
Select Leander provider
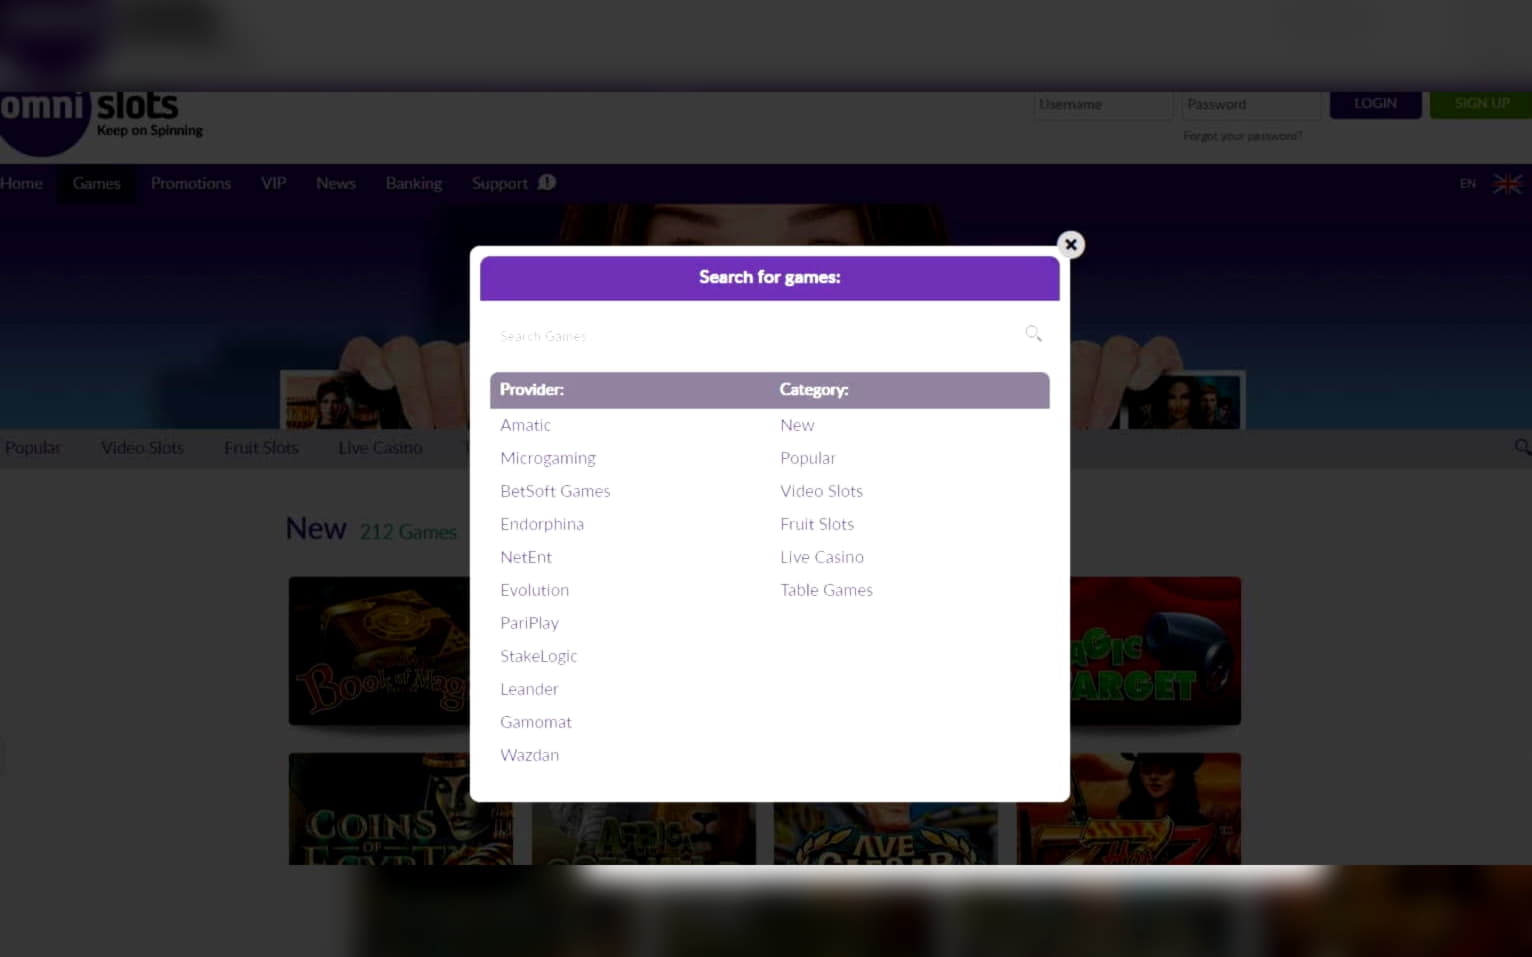[529, 689]
